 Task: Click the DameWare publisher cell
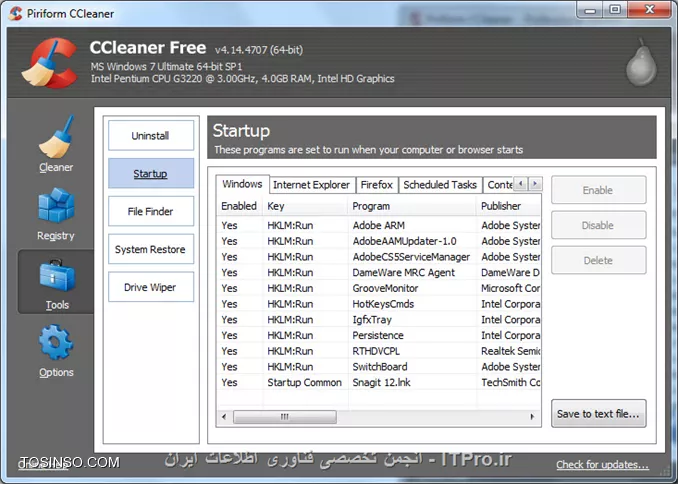coord(511,272)
